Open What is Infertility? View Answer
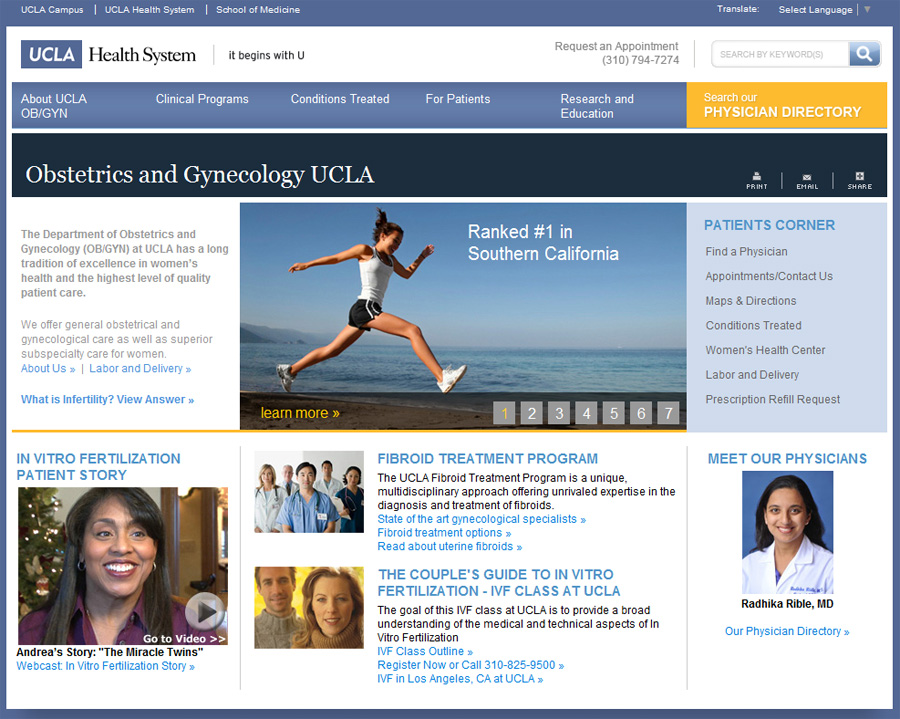 [107, 399]
